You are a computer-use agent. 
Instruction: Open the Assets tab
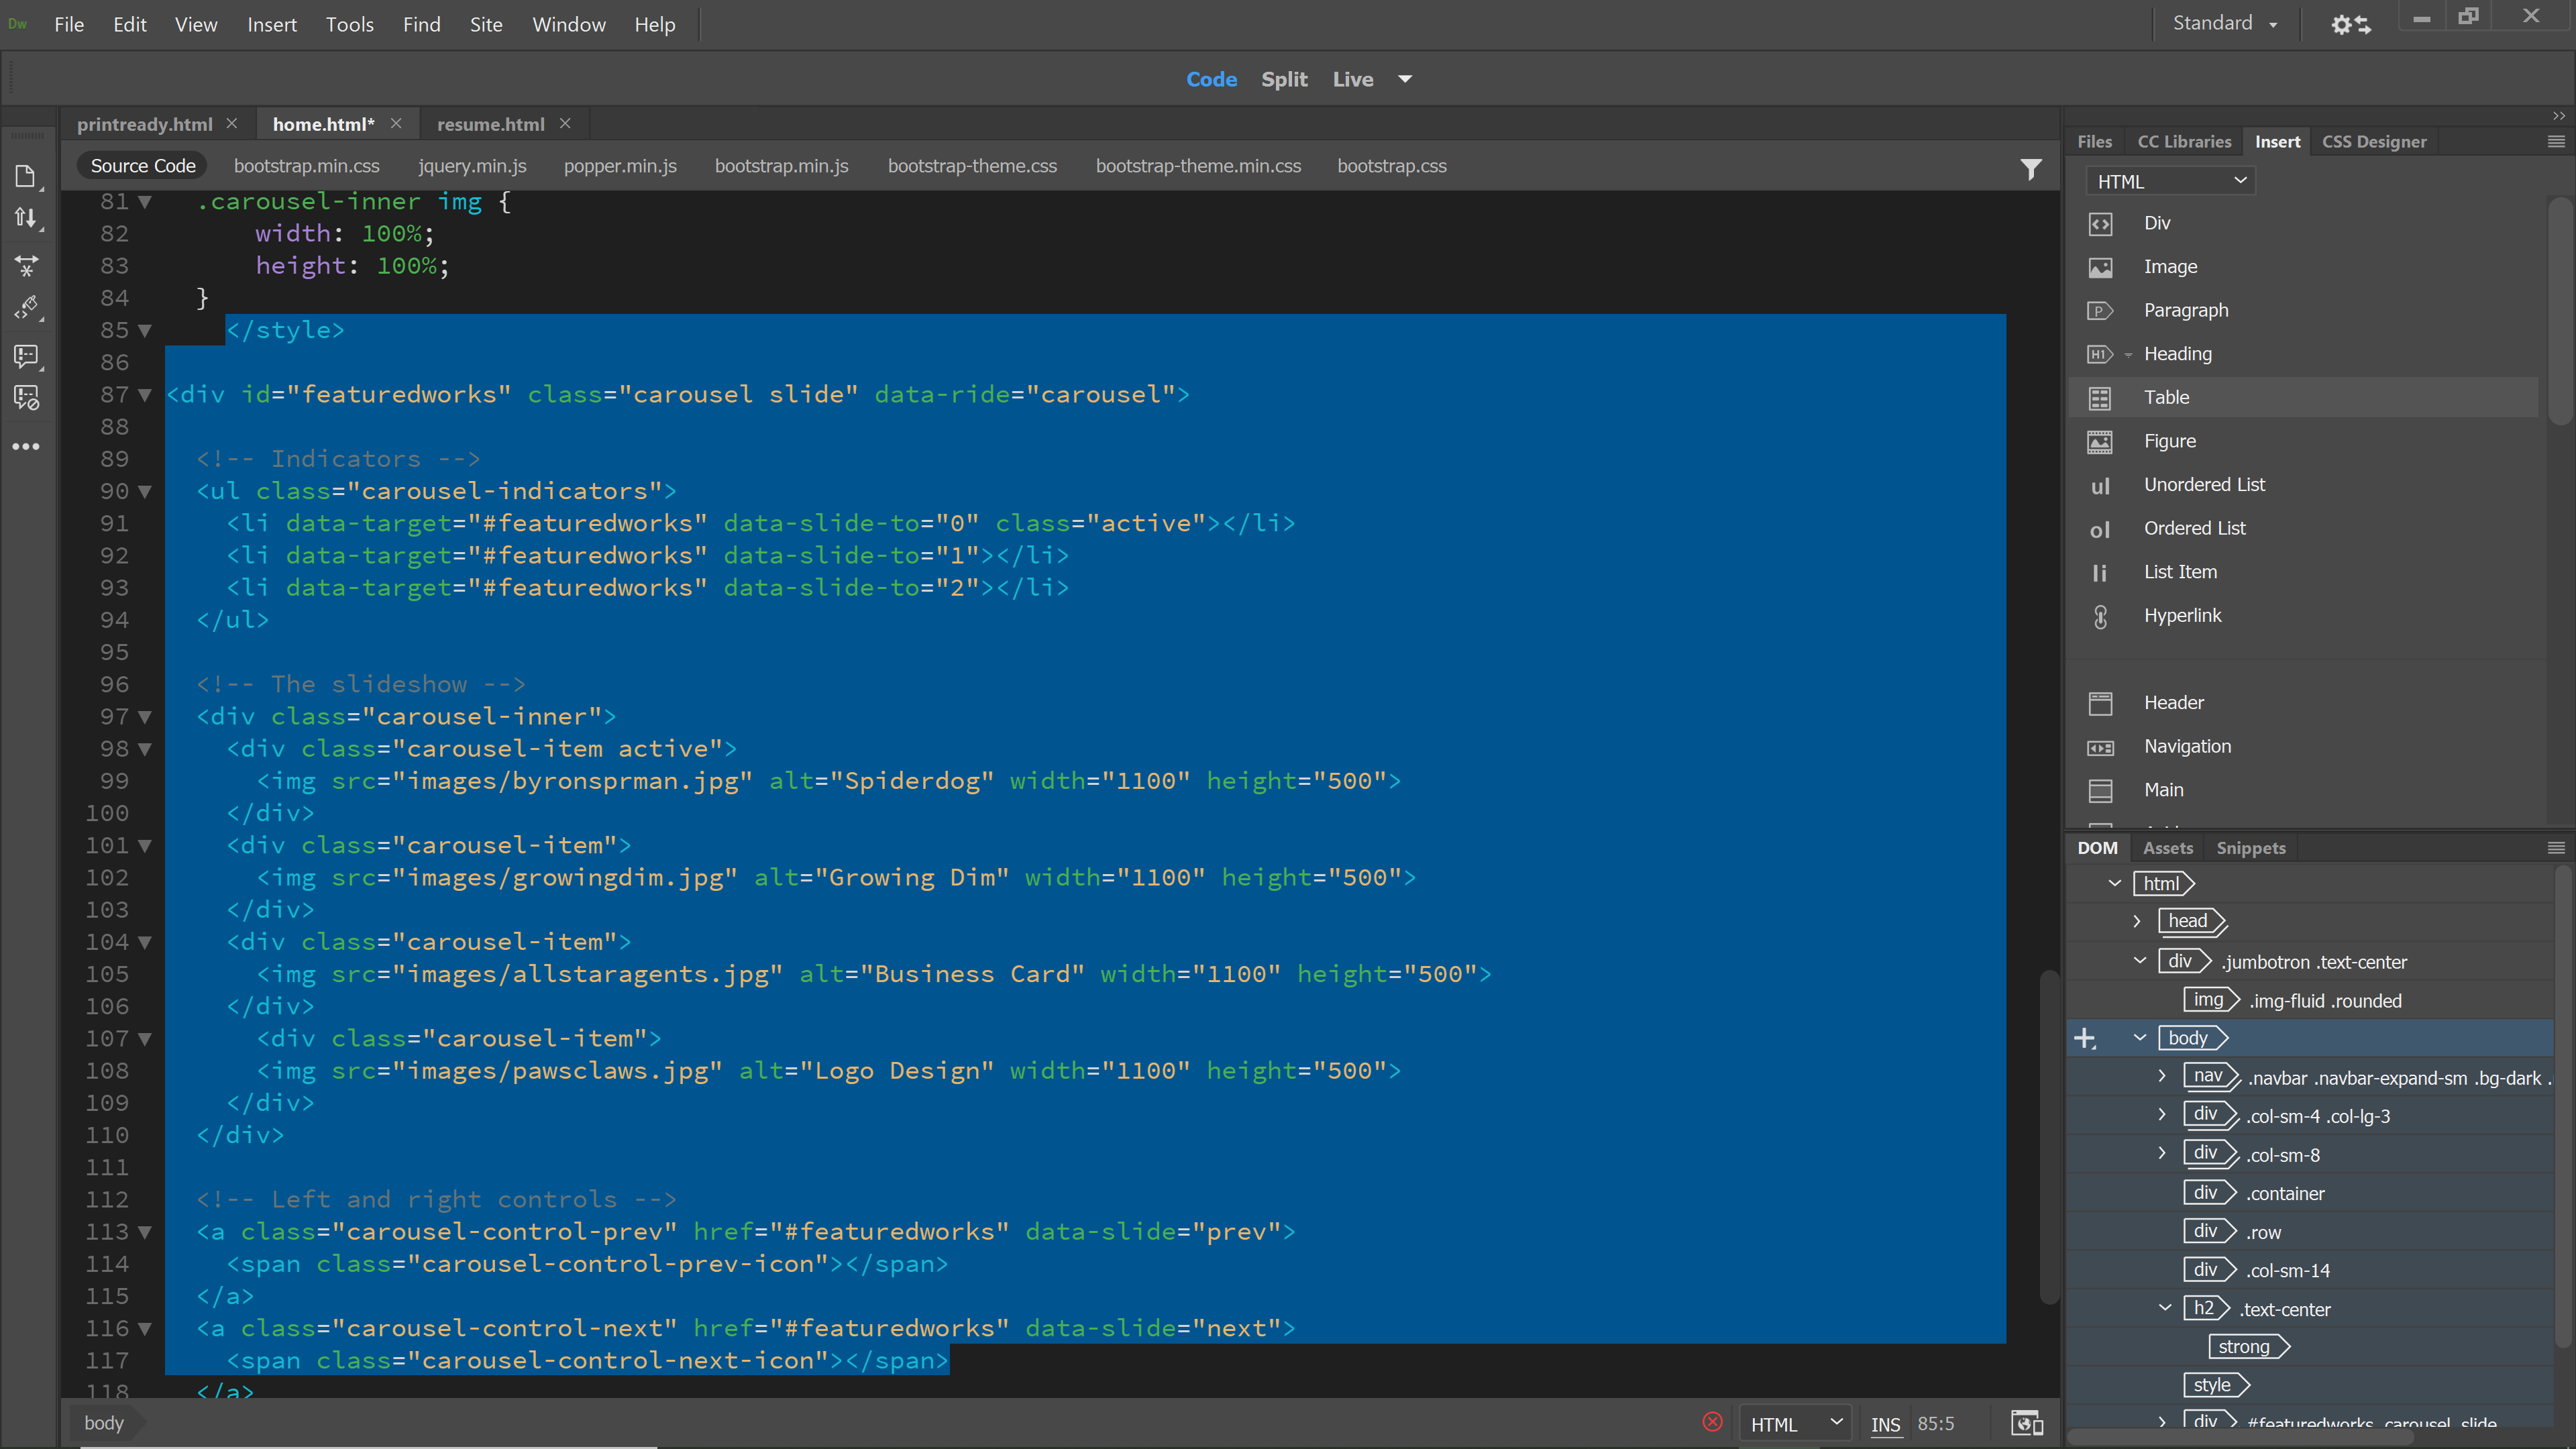[2168, 848]
